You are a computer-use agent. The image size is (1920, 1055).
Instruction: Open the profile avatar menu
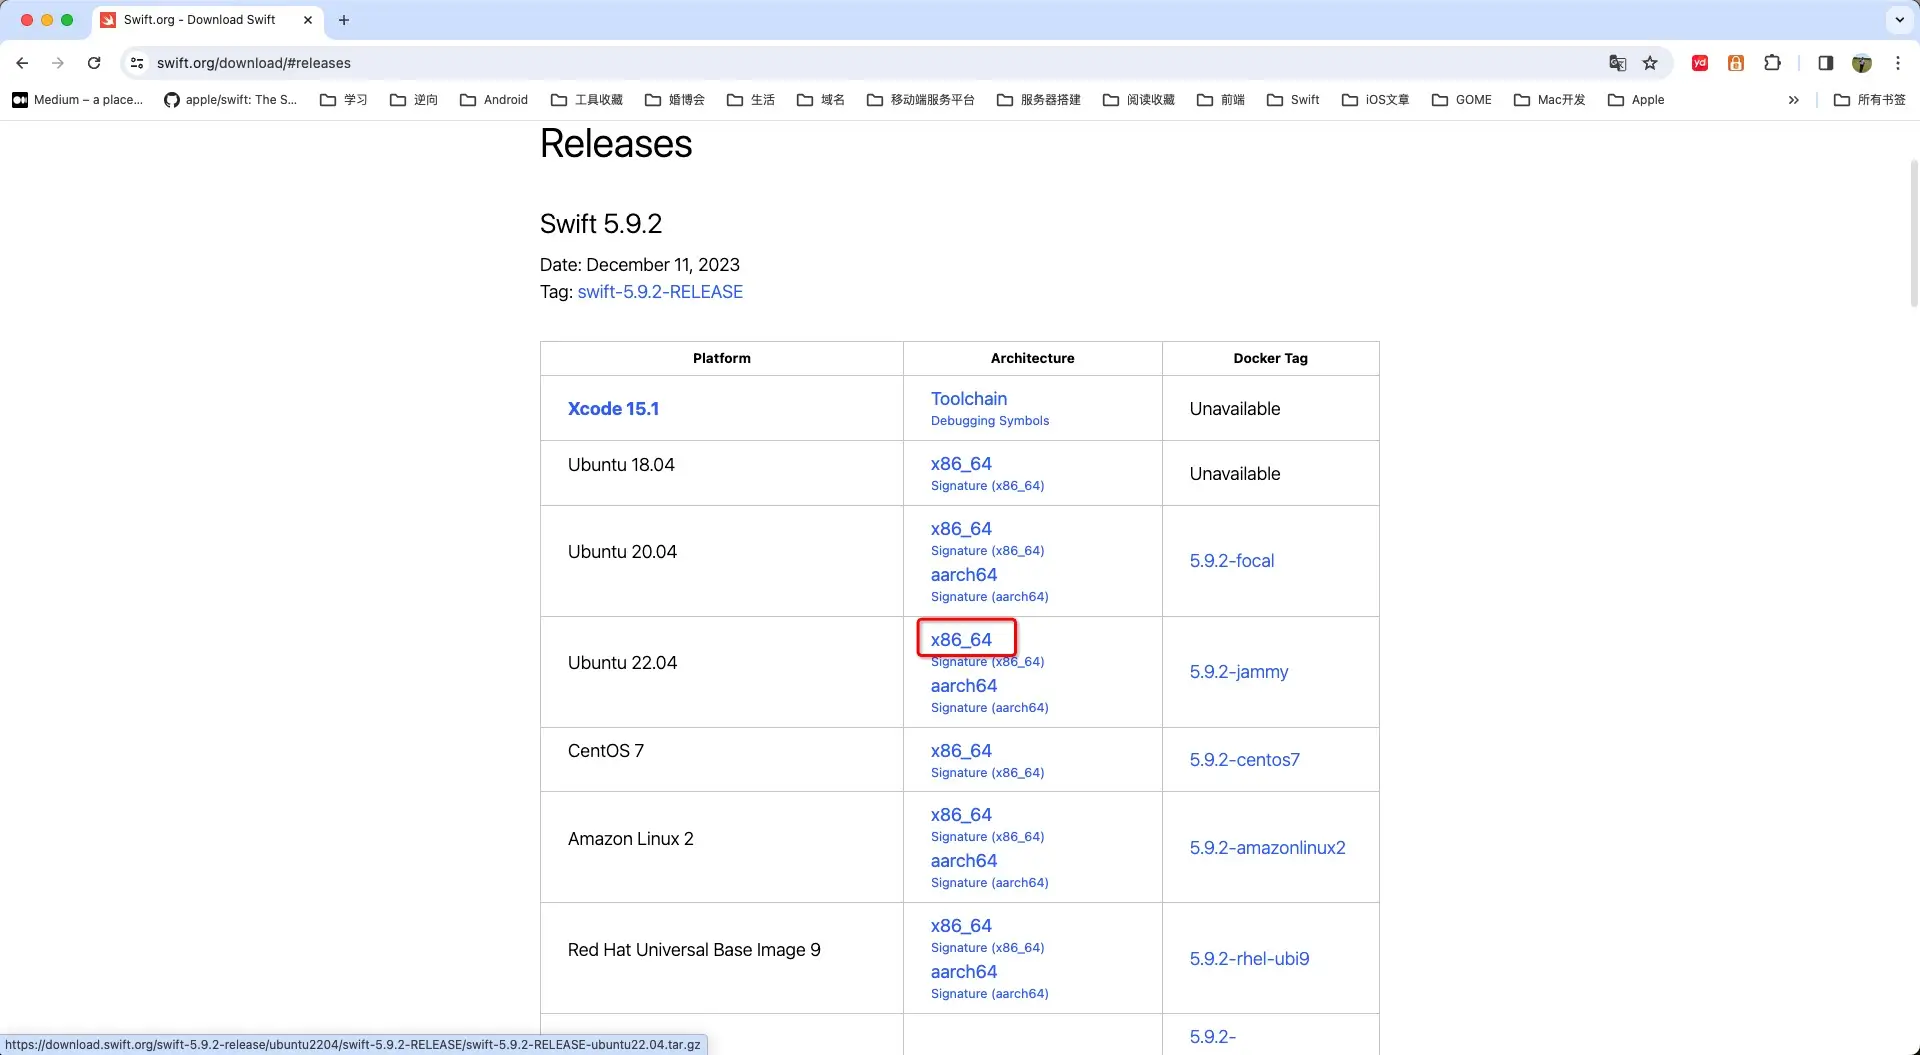coord(1861,63)
